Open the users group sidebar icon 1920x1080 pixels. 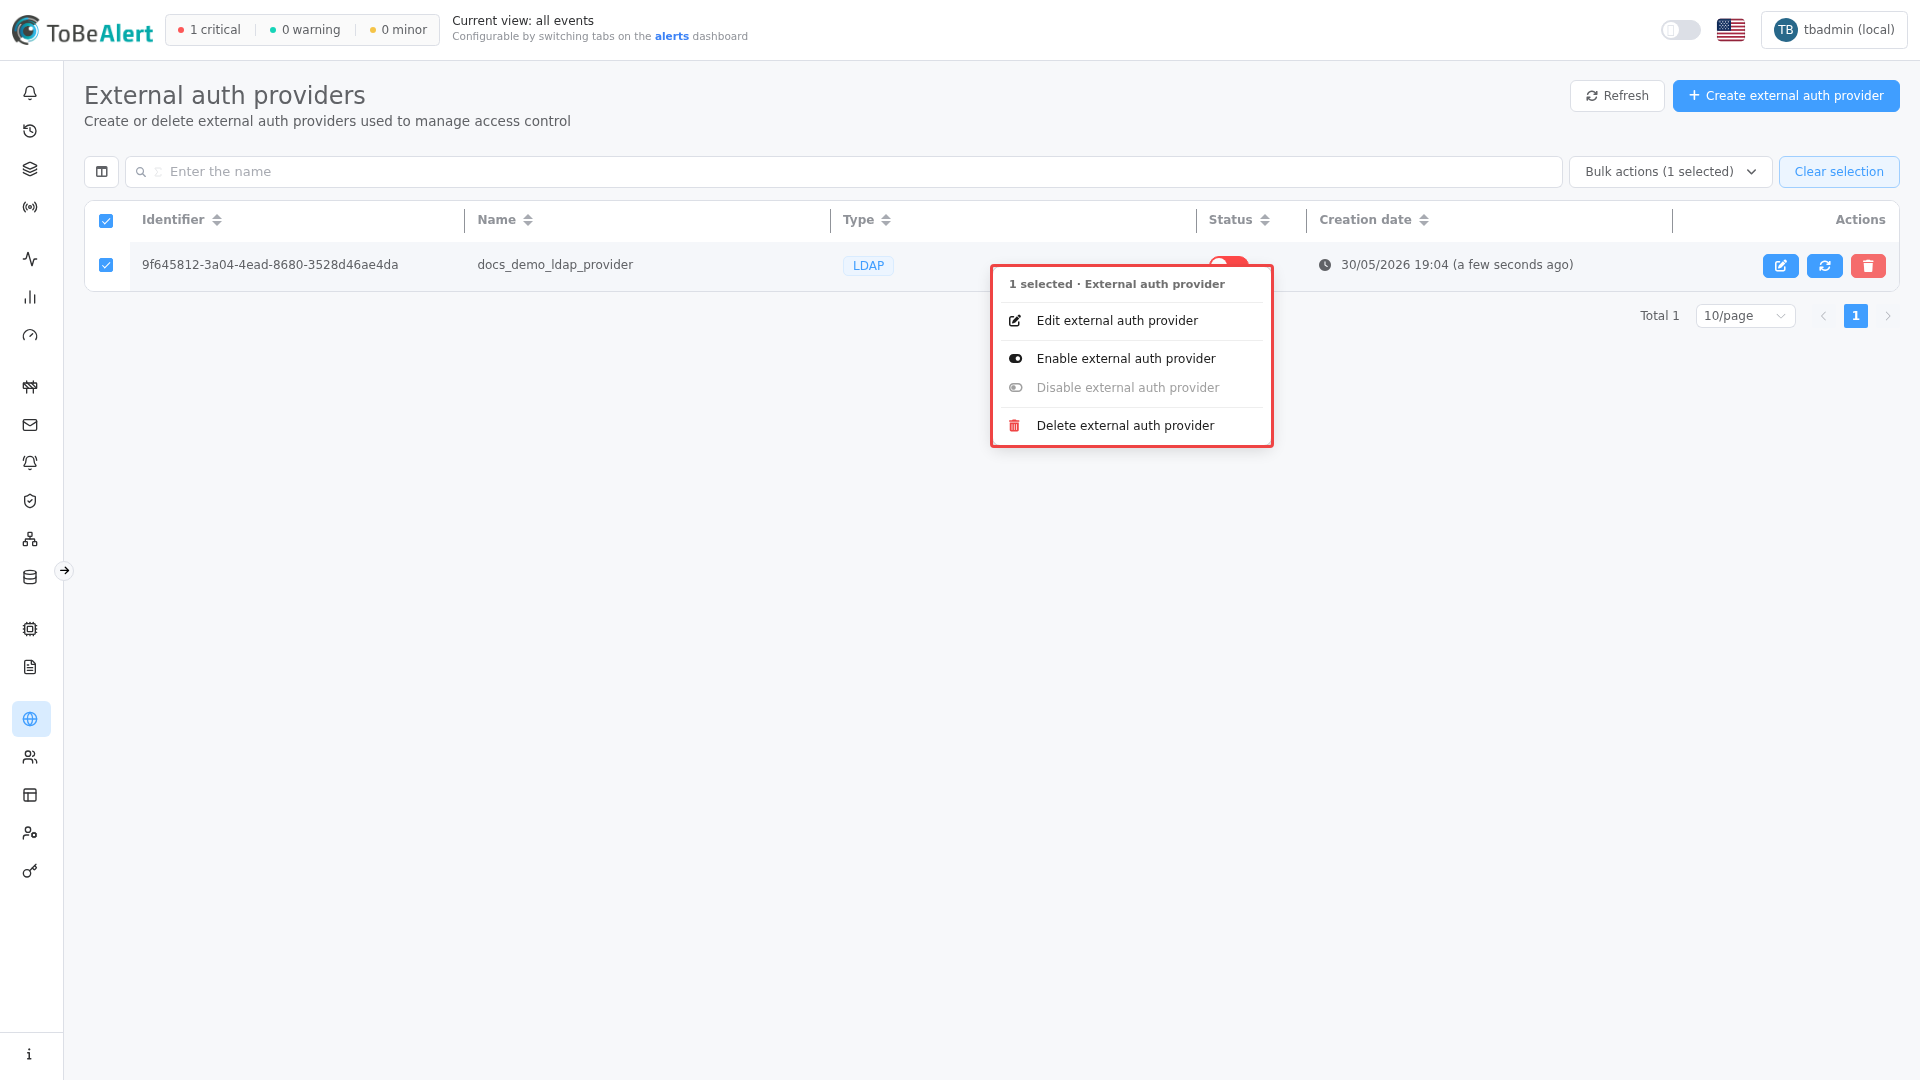30,757
